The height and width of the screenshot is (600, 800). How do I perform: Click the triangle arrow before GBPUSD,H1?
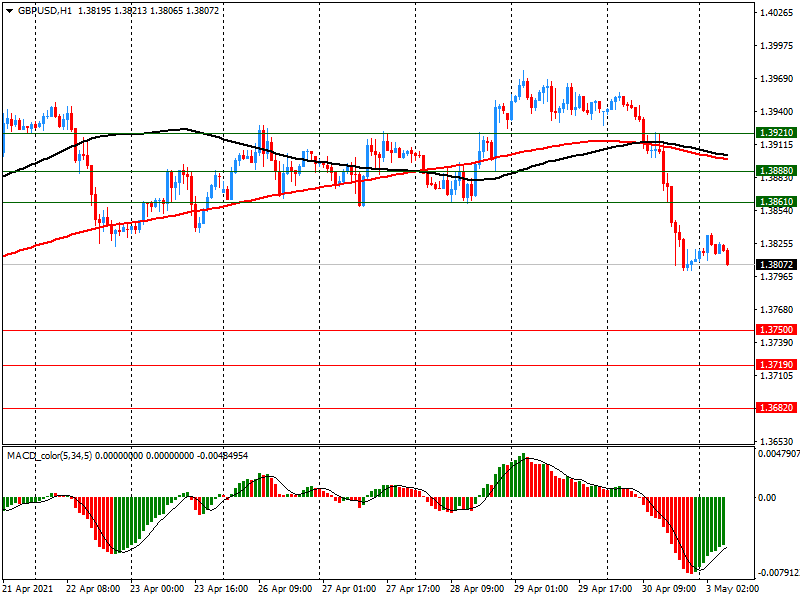coord(9,10)
